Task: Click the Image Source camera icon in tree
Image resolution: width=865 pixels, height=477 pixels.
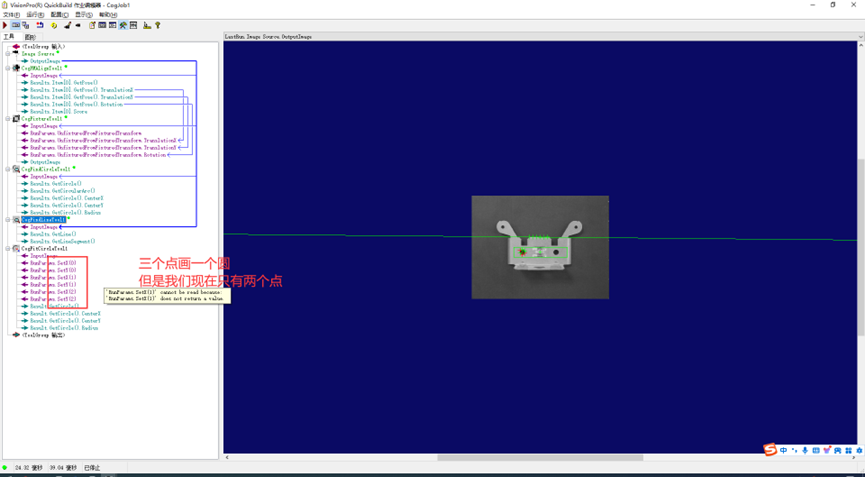Action: pyautogui.click(x=16, y=54)
